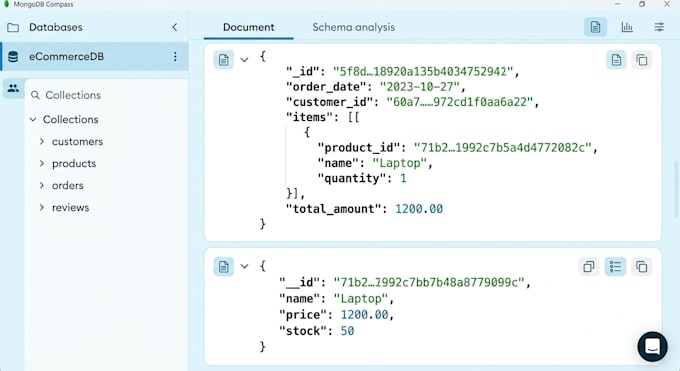The height and width of the screenshot is (371, 680).
Task: Click the eCommerceDB database icon
Action: click(x=13, y=56)
